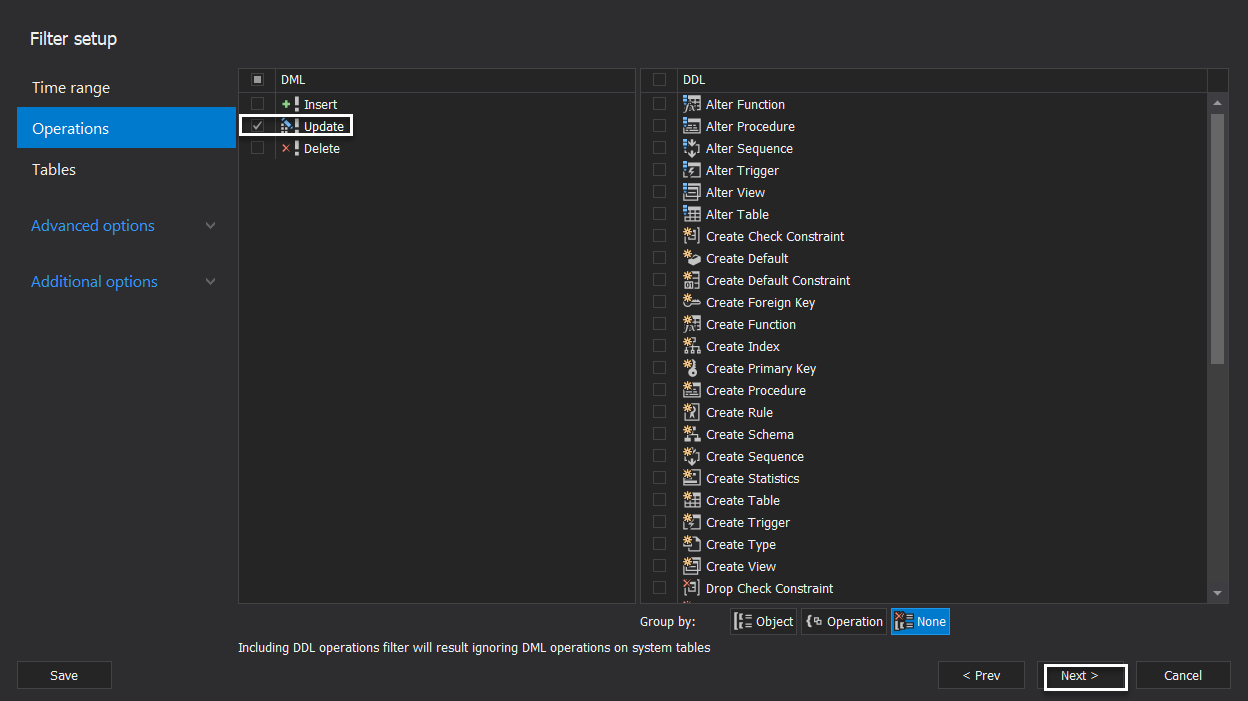Image resolution: width=1248 pixels, height=701 pixels.
Task: Click the Alter Function icon
Action: coord(691,104)
